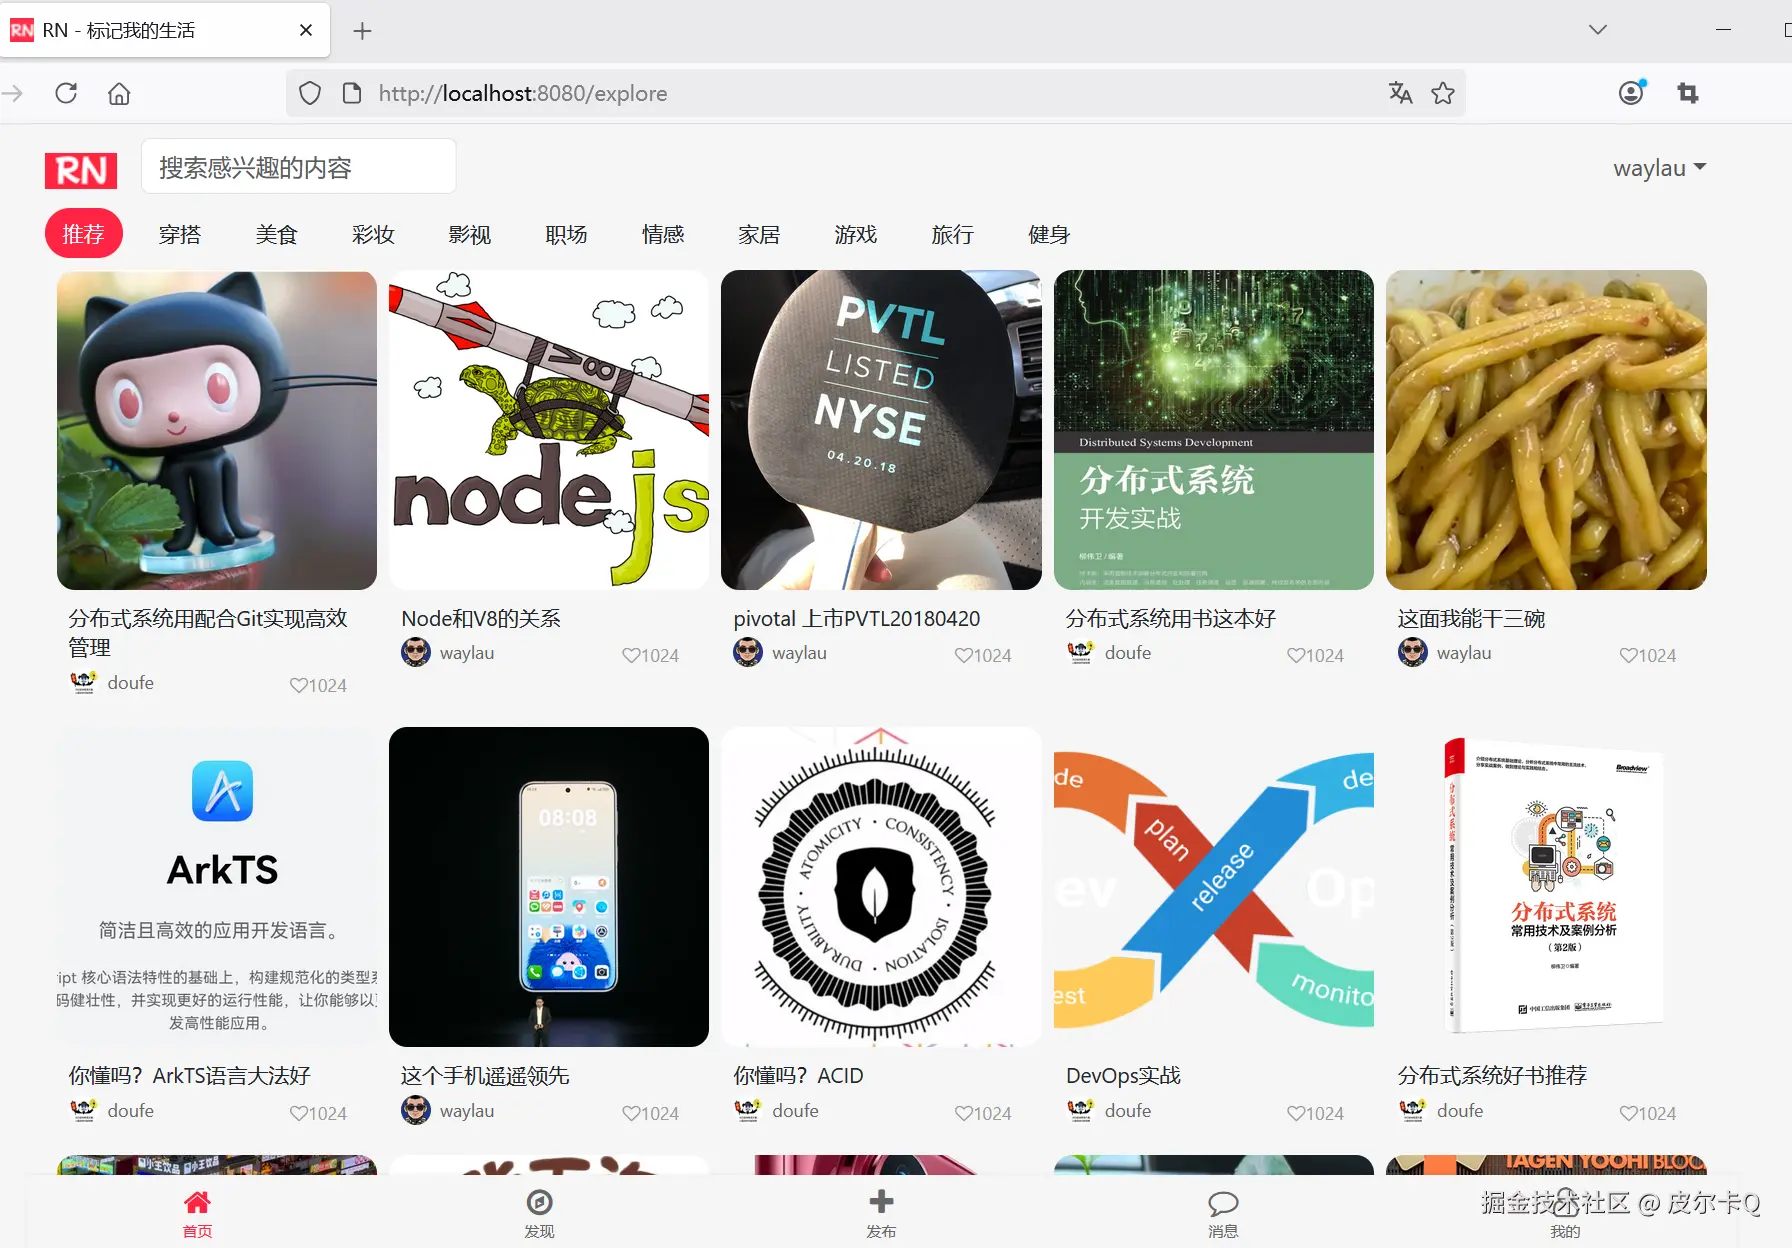Image resolution: width=1792 pixels, height=1248 pixels.
Task: Click the search box 搜索感兴趣的内容
Action: pyautogui.click(x=299, y=167)
